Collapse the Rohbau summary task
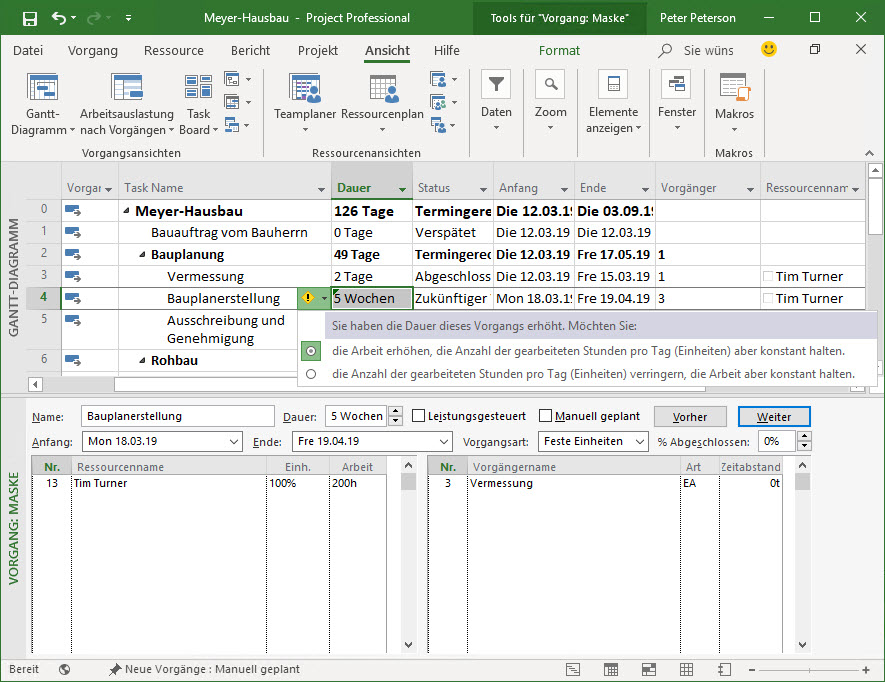885x682 pixels. (142, 360)
